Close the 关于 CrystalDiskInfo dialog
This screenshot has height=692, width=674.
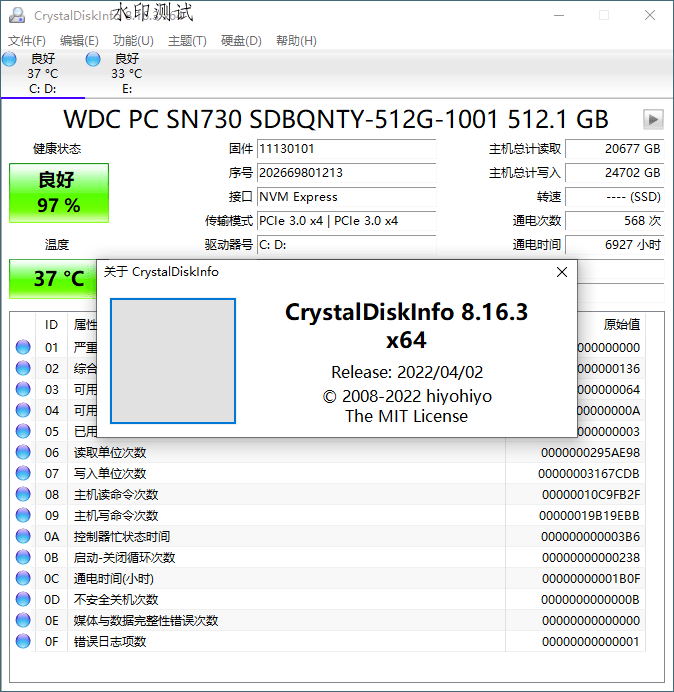pyautogui.click(x=561, y=272)
